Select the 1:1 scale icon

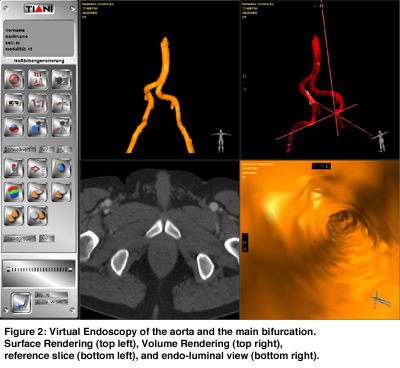pyautogui.click(x=38, y=79)
